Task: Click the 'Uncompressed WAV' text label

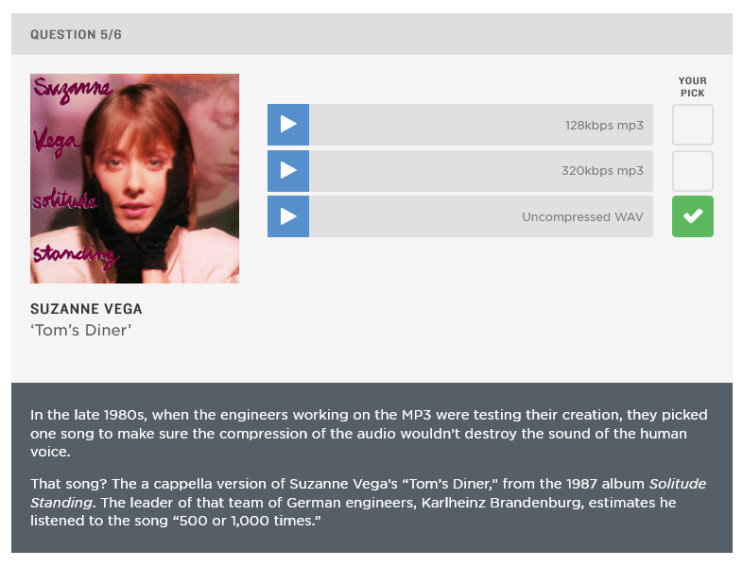Action: click(x=582, y=217)
